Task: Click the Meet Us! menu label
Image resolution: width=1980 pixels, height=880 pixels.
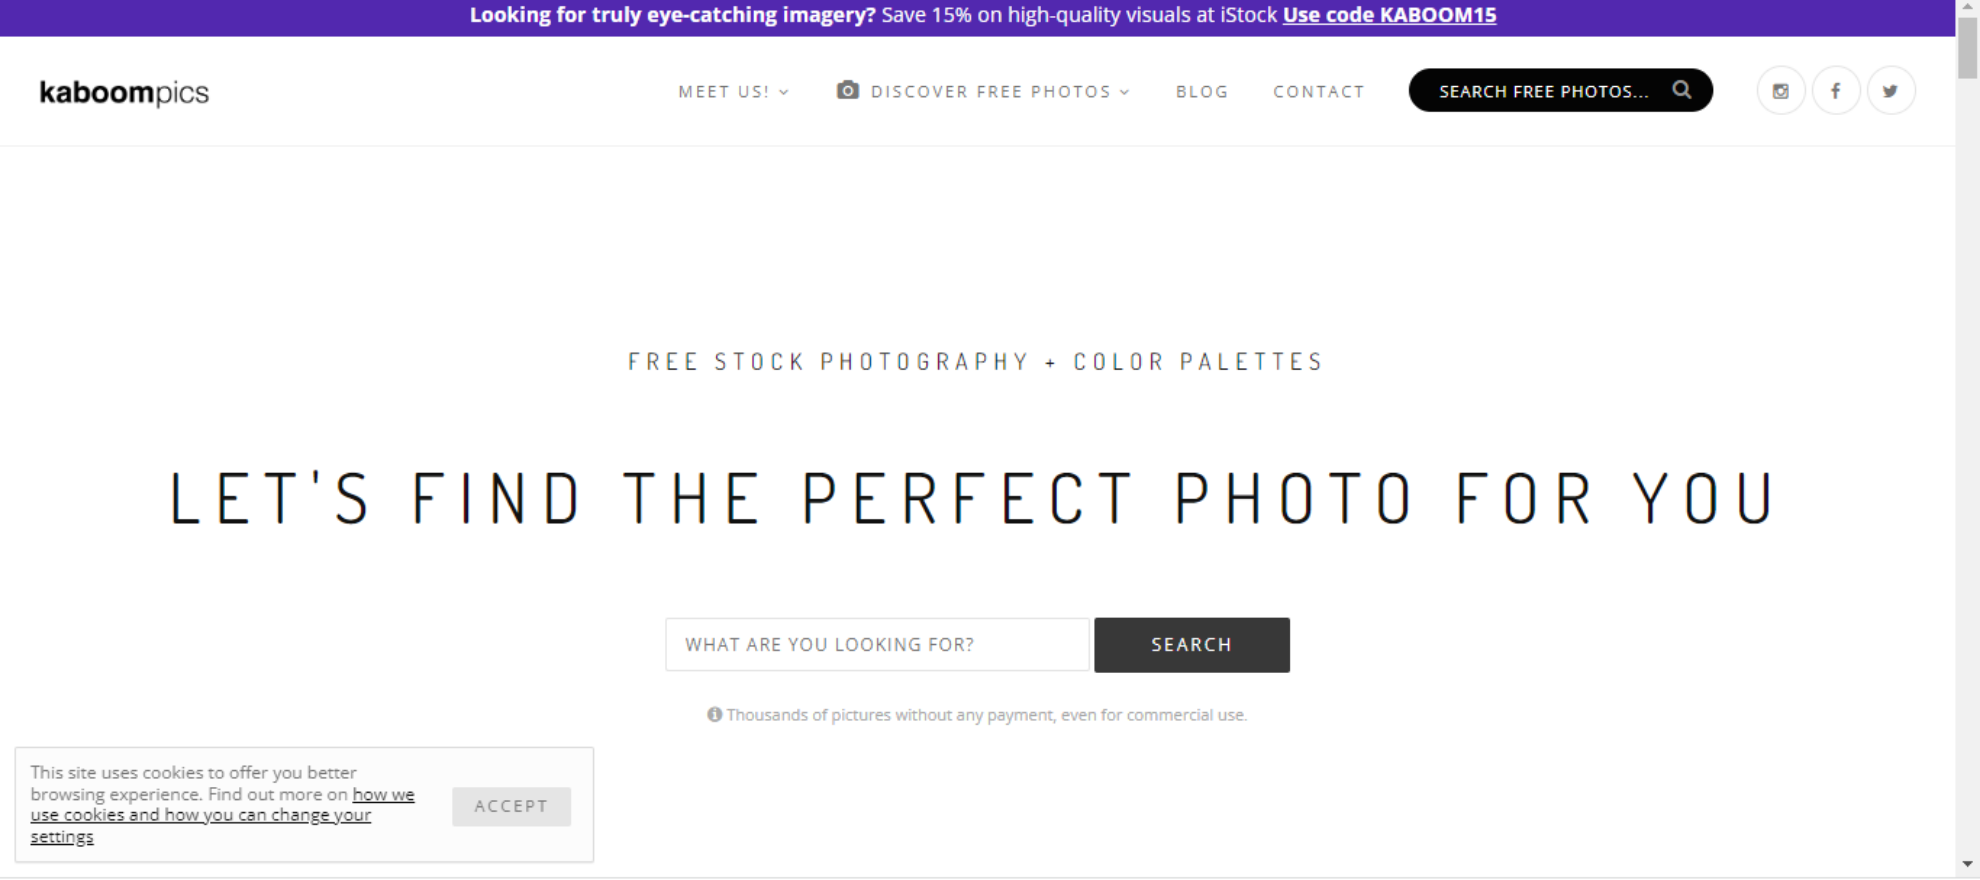Action: (724, 92)
